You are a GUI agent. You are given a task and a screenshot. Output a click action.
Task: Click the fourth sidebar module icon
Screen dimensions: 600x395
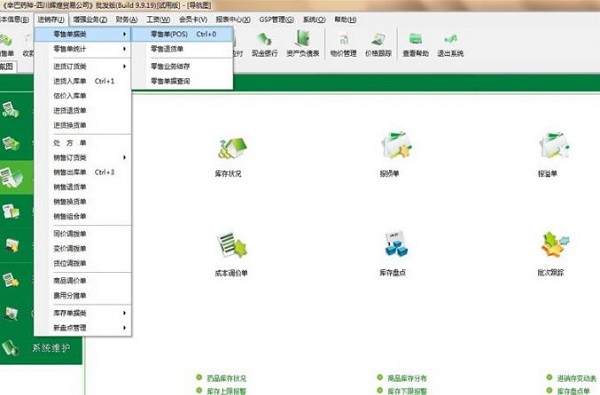coord(11,211)
